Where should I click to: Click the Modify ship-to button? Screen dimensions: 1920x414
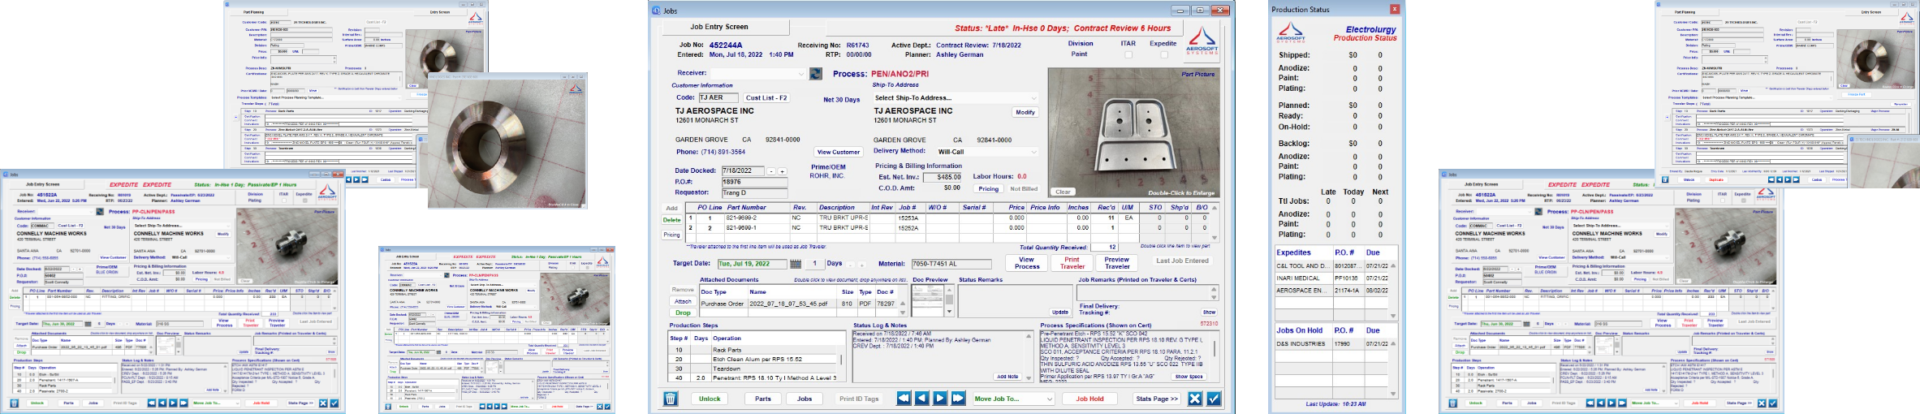tap(1025, 112)
